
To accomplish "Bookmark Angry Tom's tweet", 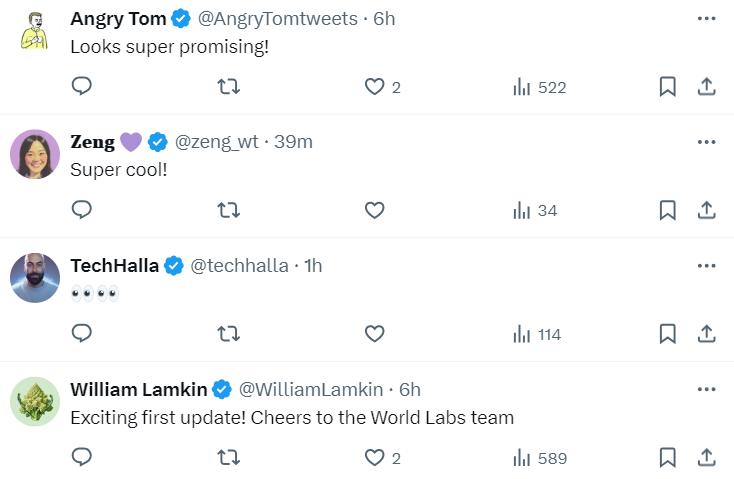I will [667, 87].
